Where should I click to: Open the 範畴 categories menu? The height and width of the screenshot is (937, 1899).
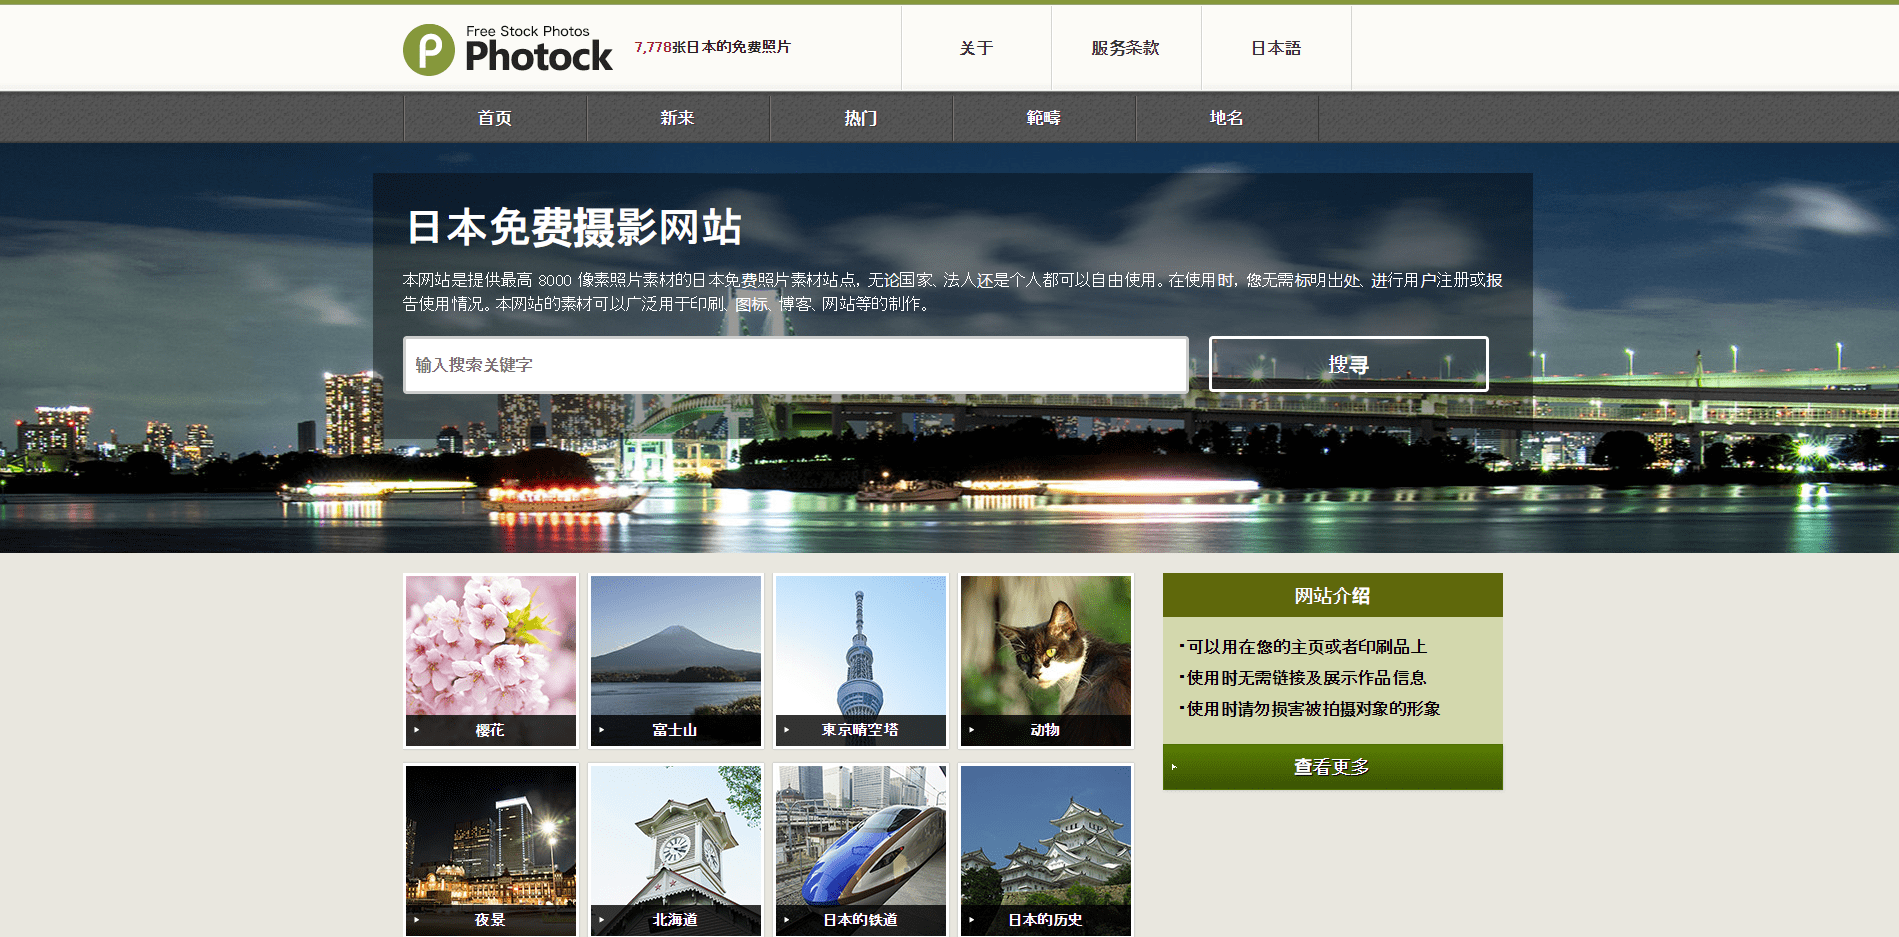pyautogui.click(x=1044, y=118)
